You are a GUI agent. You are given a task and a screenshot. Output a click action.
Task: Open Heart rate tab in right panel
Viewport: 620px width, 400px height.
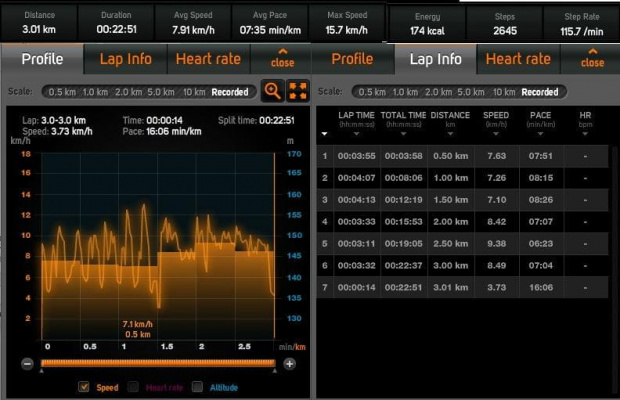pyautogui.click(x=518, y=58)
